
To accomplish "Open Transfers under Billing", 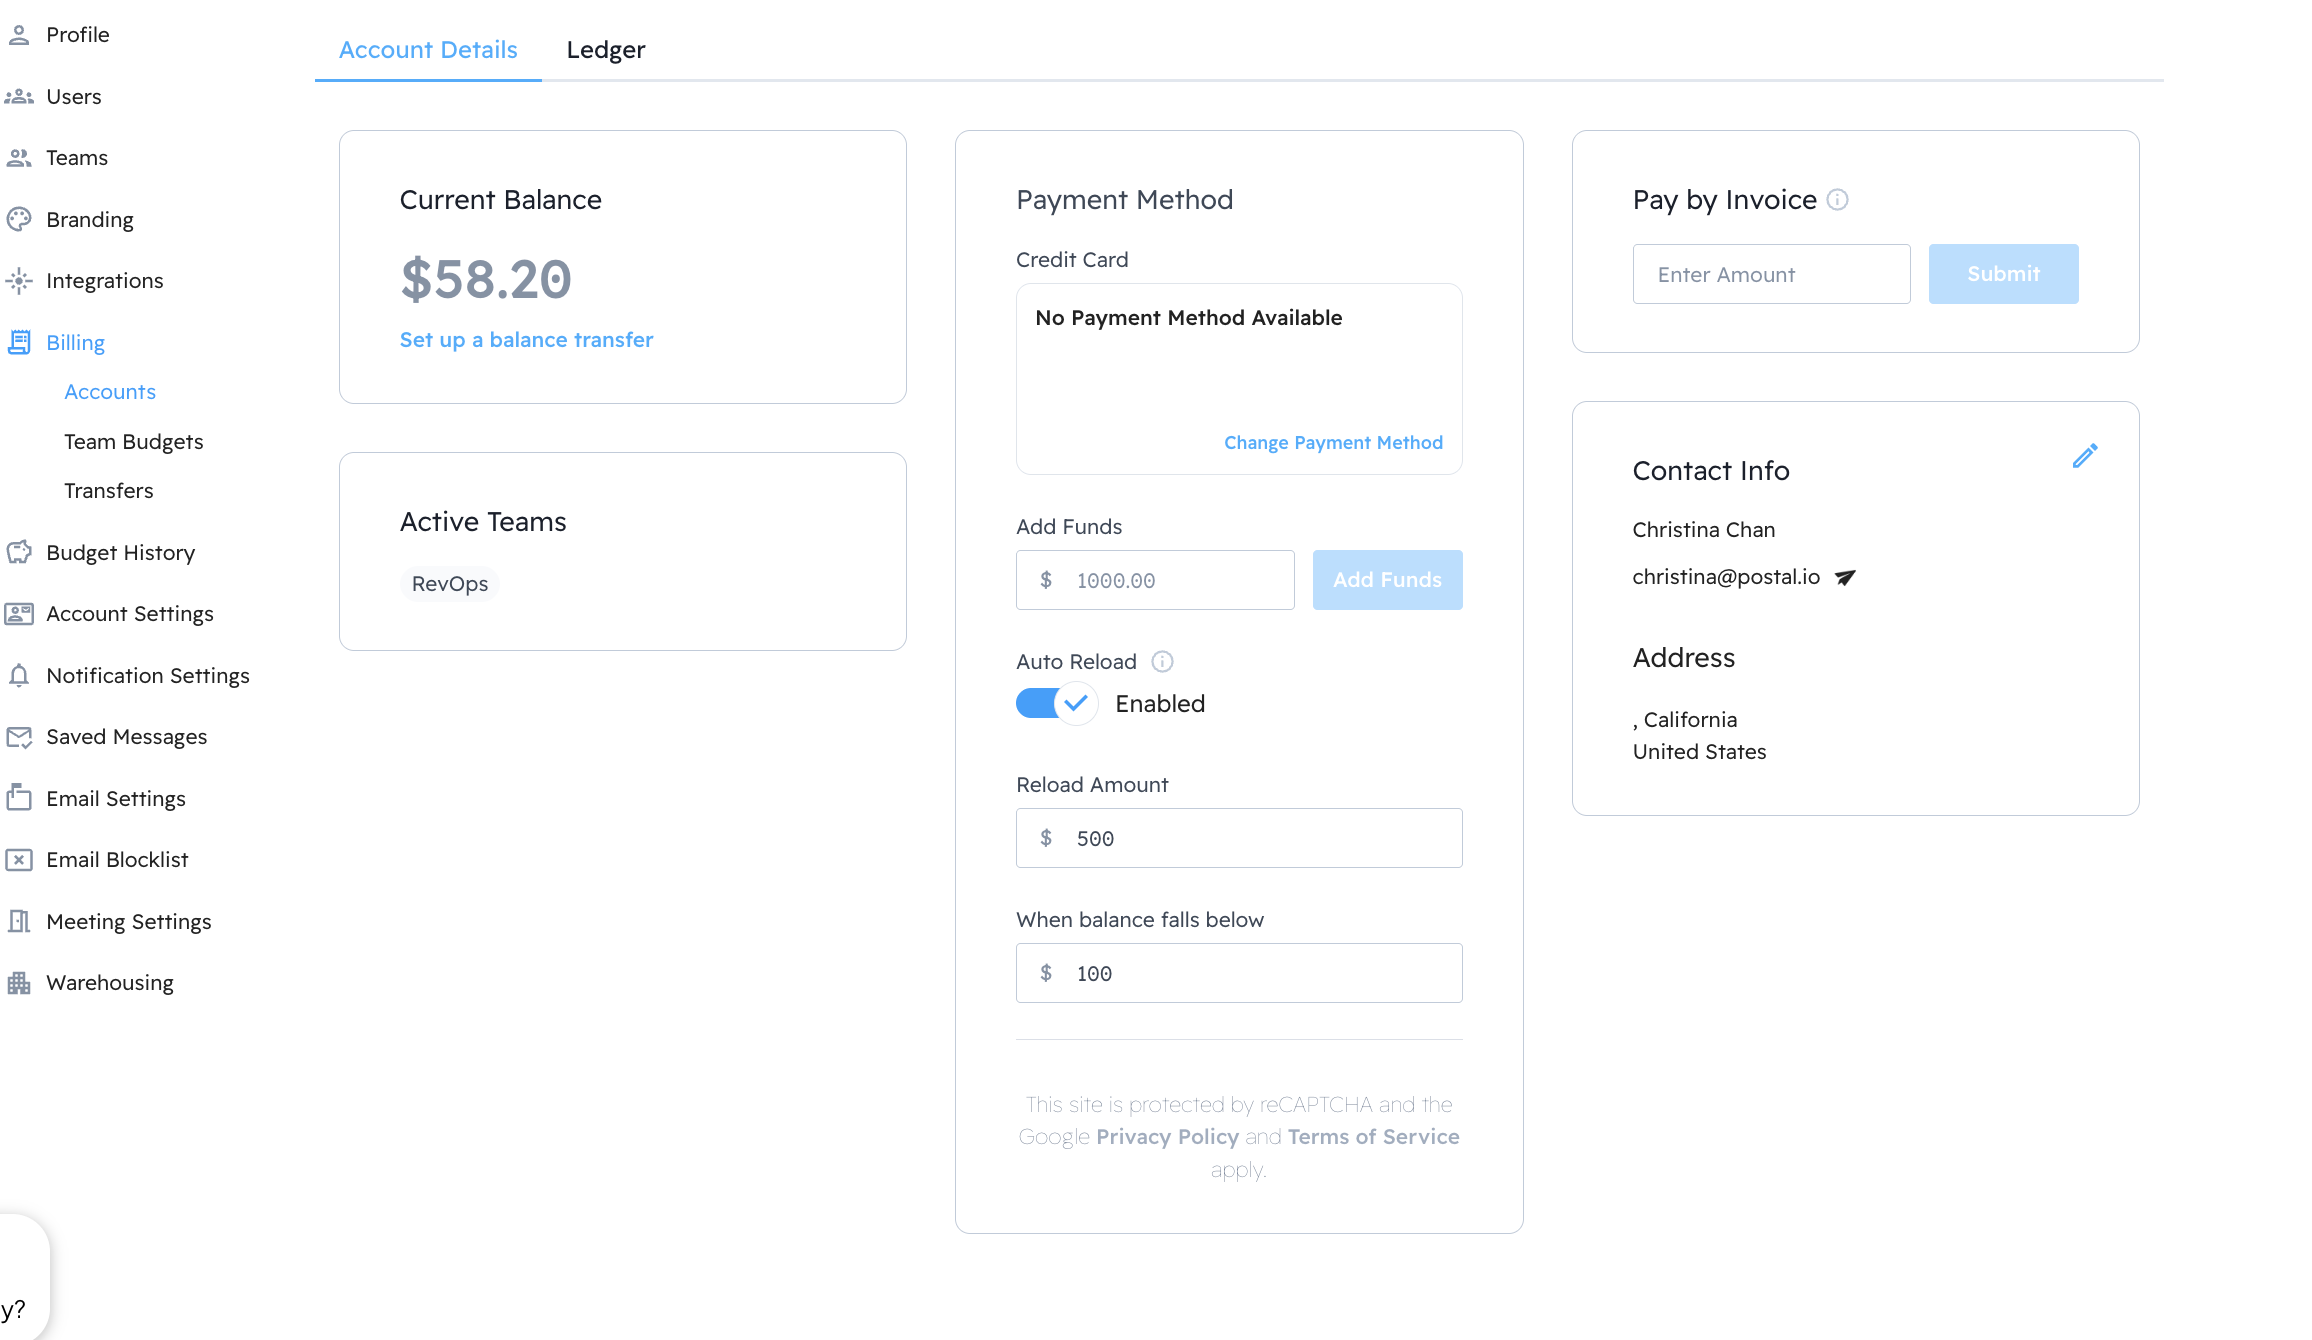I will pyautogui.click(x=108, y=491).
